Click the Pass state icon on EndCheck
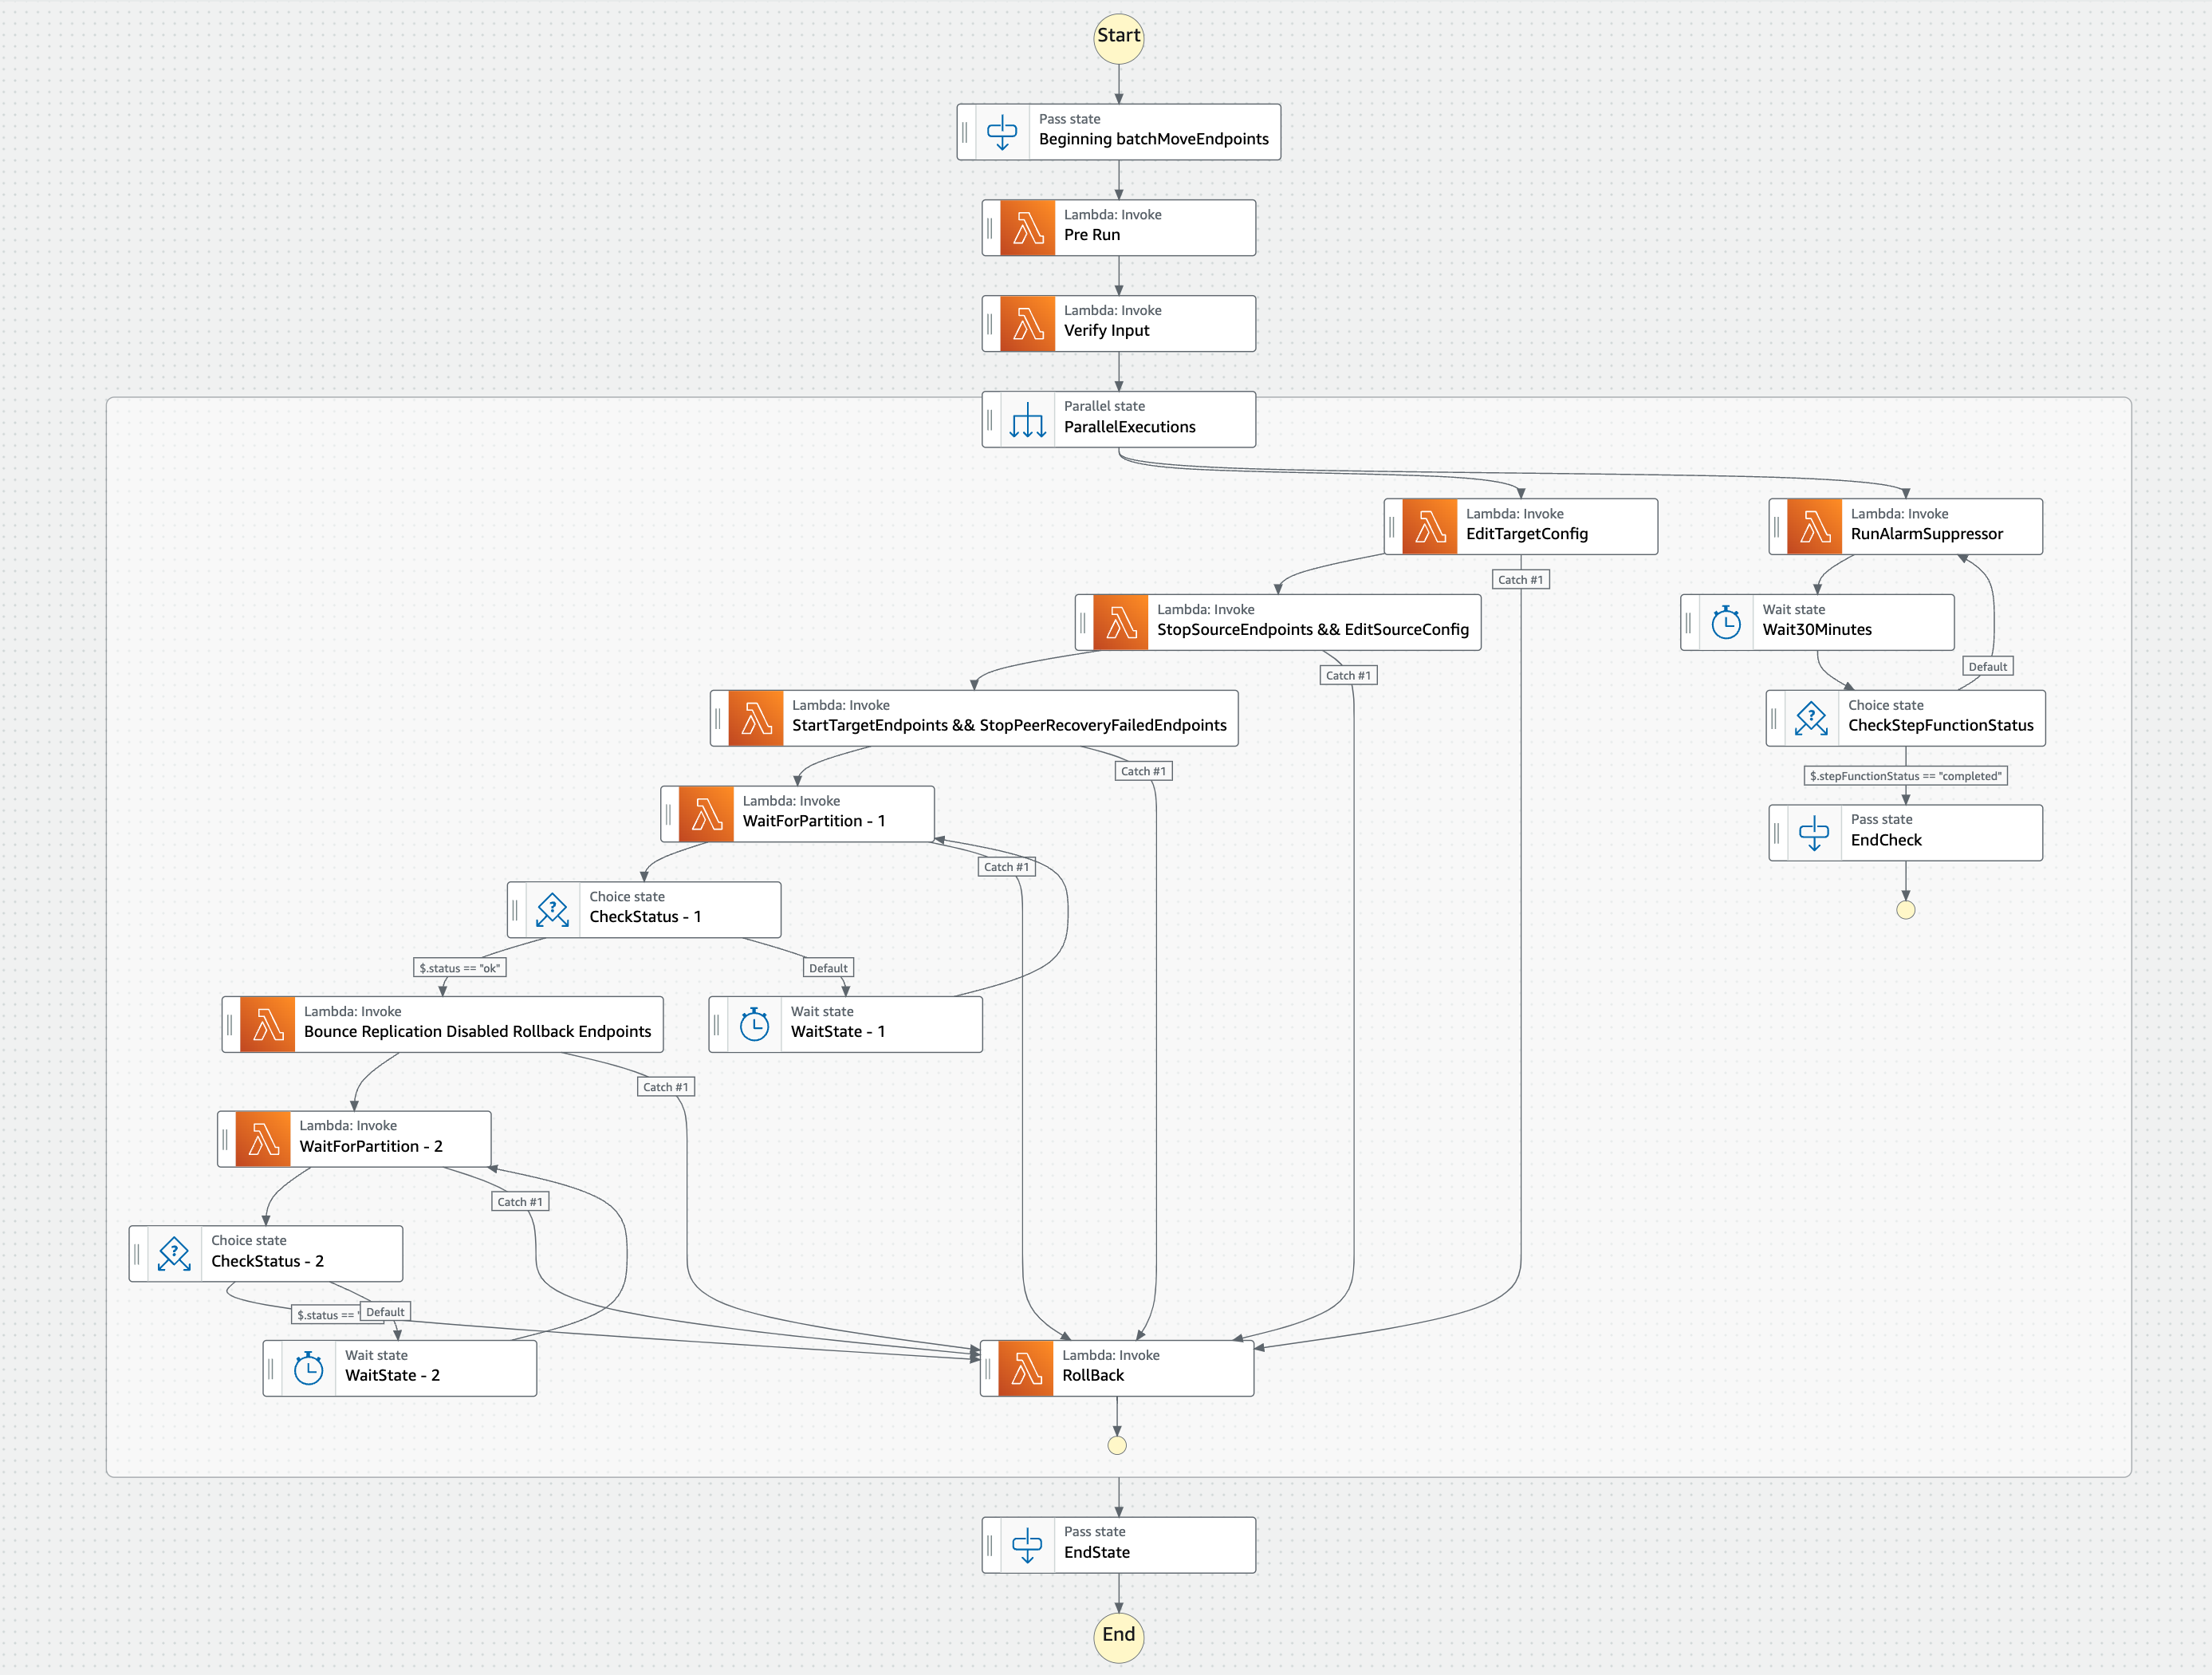Viewport: 2212px width, 1675px height. [1814, 833]
